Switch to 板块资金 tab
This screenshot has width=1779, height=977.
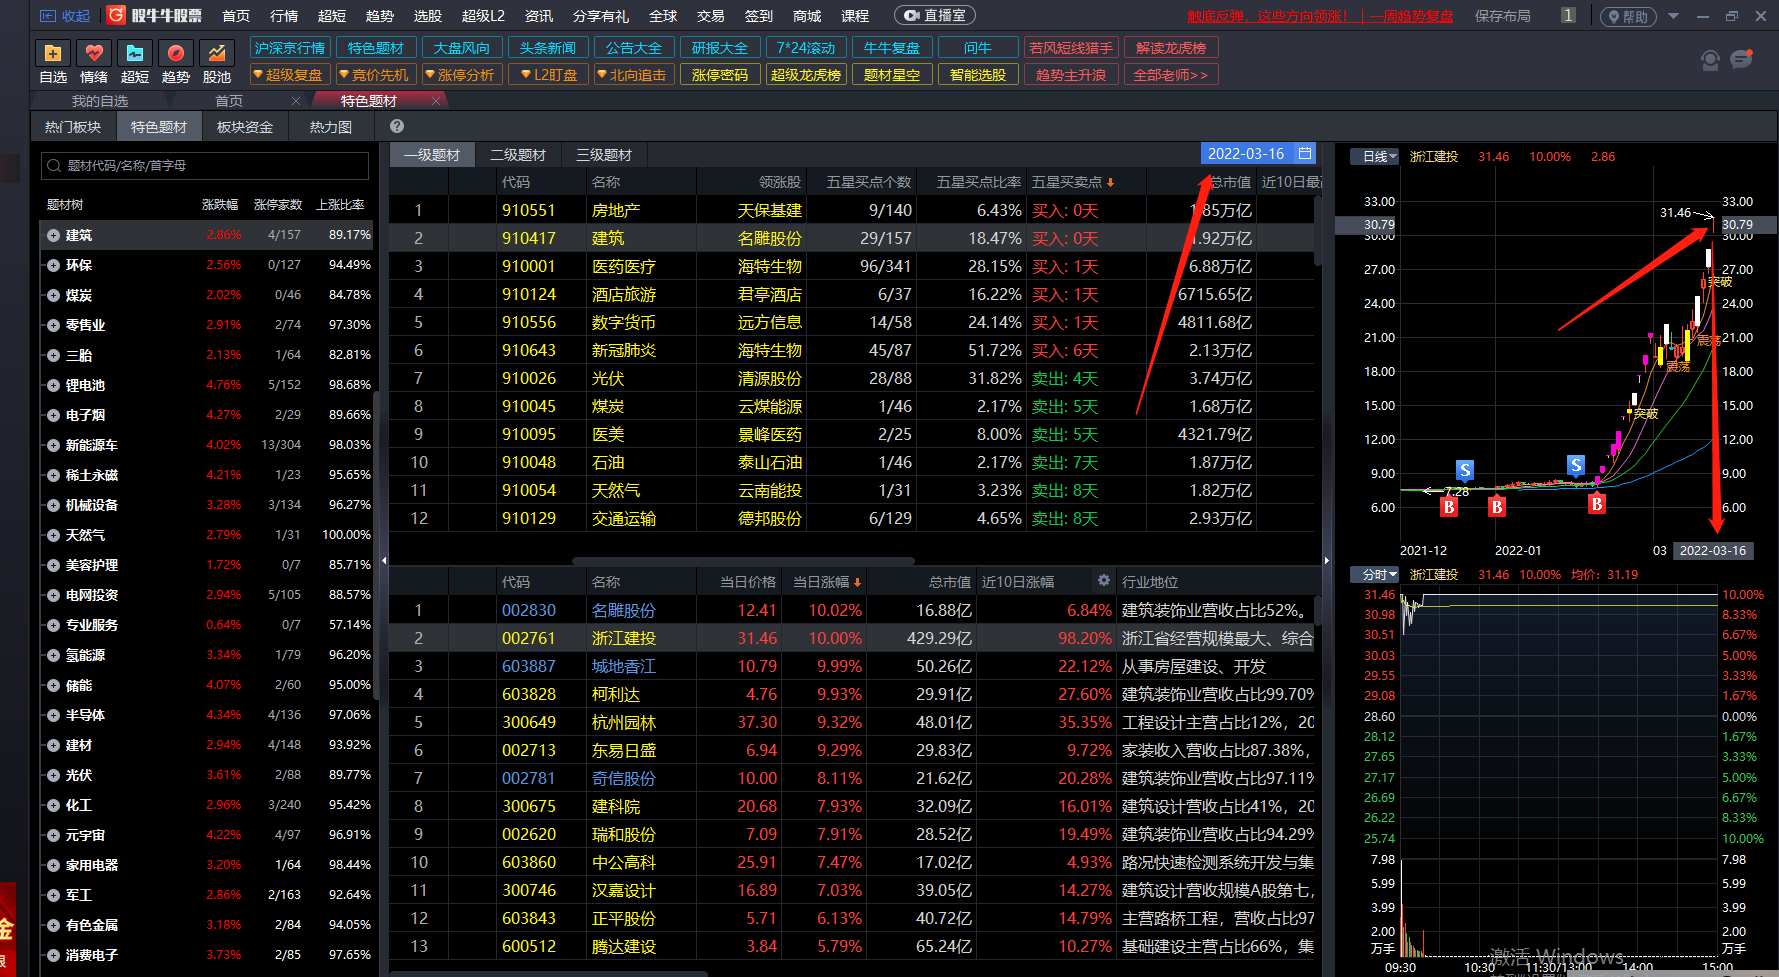245,127
